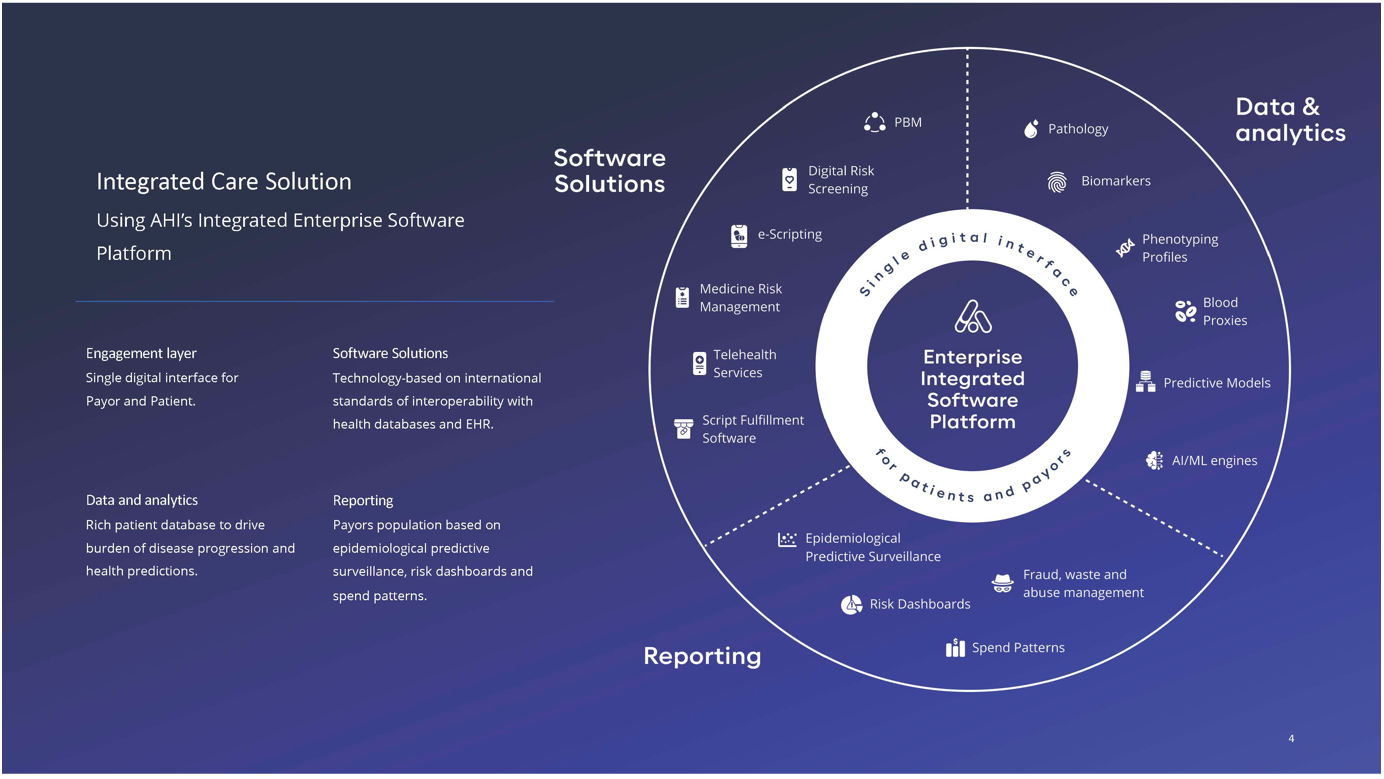Click the Medicine Risk Management icon
Screen dimensions: 1384x779
pyautogui.click(x=682, y=297)
